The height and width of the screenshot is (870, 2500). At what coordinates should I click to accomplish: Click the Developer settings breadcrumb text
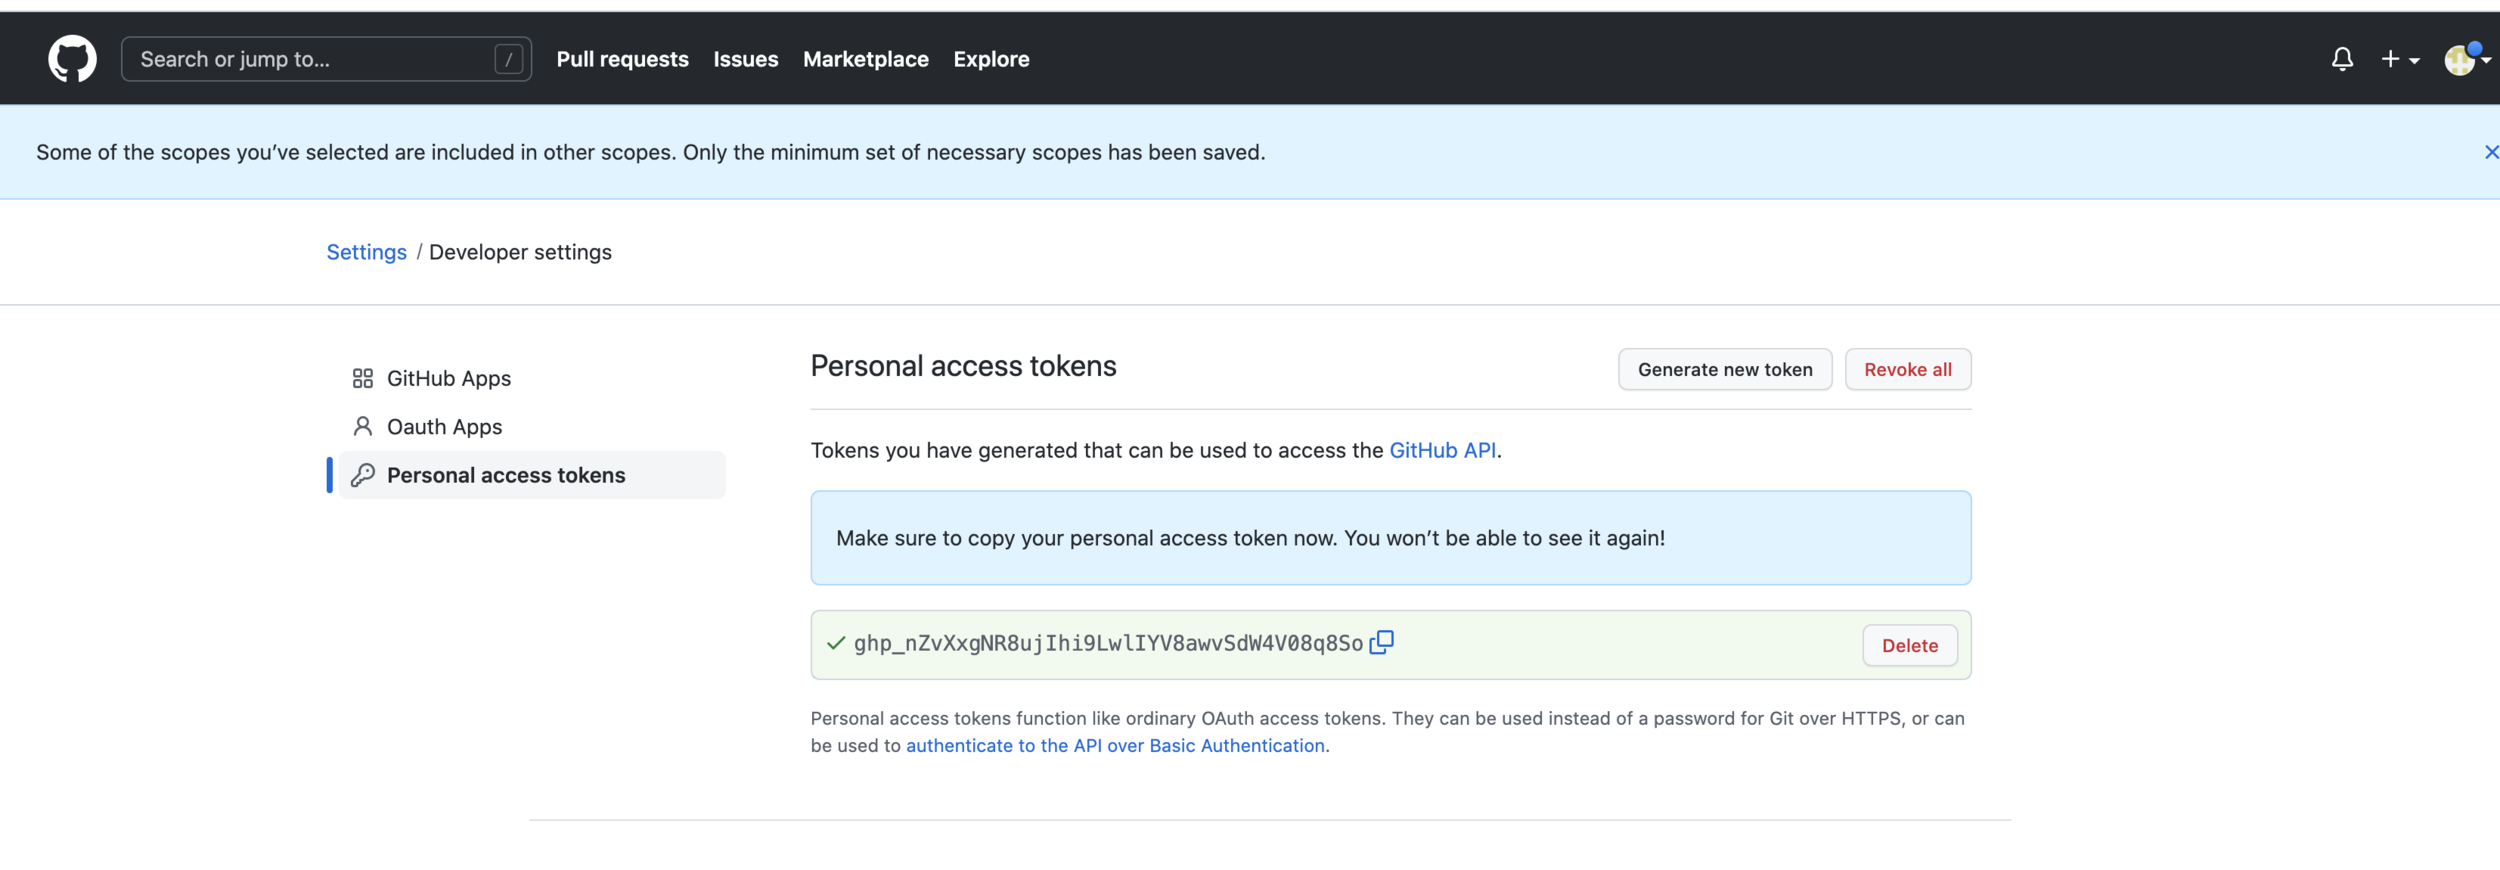520,252
